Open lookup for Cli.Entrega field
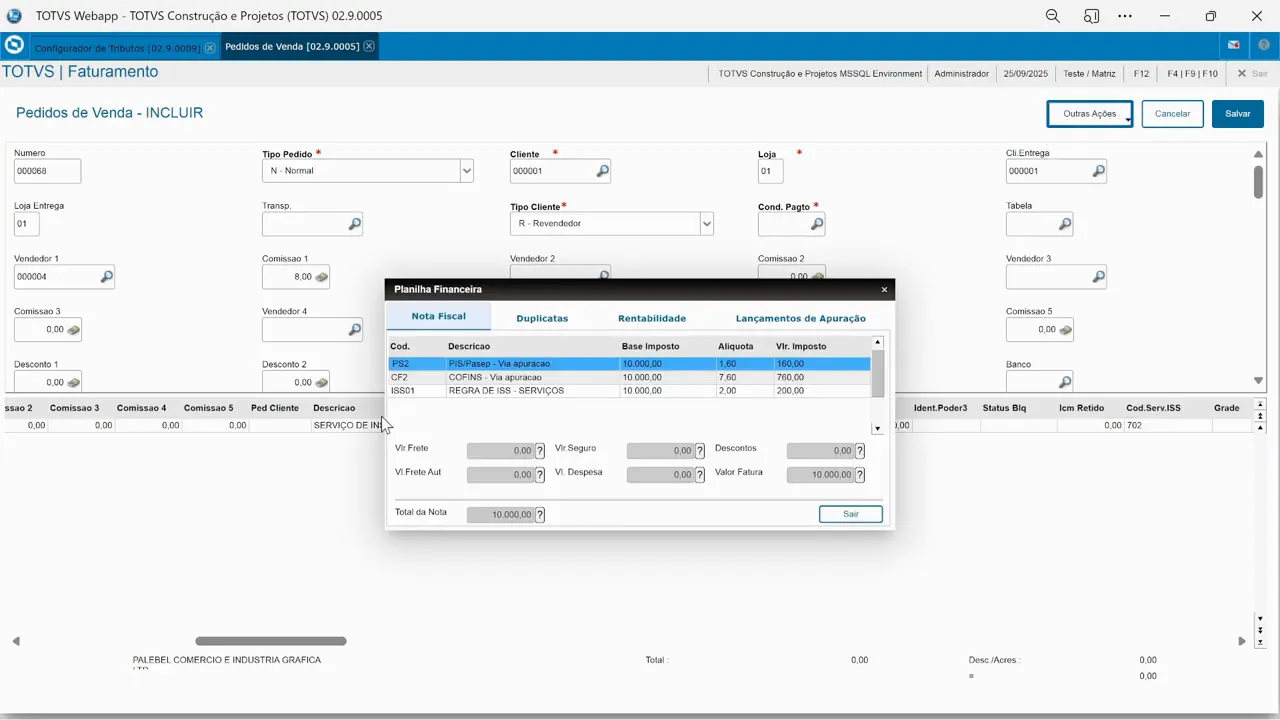1280x720 pixels. point(1098,172)
